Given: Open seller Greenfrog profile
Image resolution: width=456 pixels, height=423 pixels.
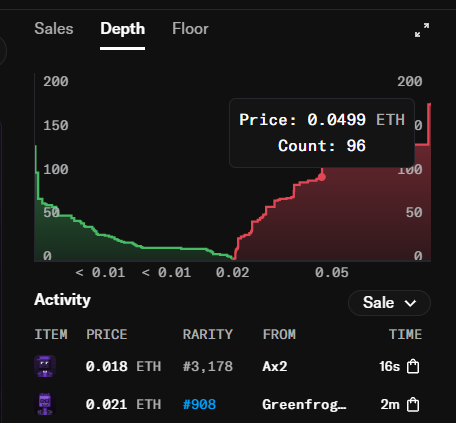Looking at the screenshot, I should 304,405.
